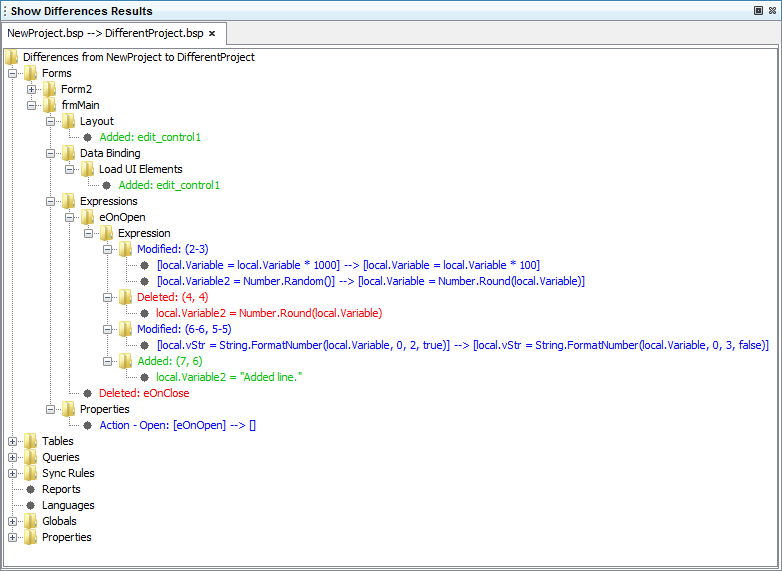This screenshot has height=571, width=782.
Task: Click the Sync Rules folder icon
Action: pyautogui.click(x=30, y=473)
